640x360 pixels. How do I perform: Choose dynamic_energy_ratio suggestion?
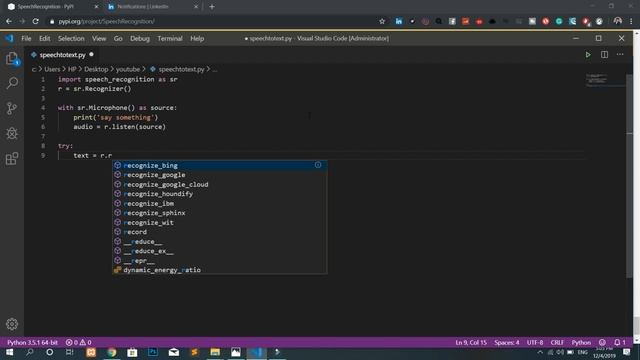[220, 270]
